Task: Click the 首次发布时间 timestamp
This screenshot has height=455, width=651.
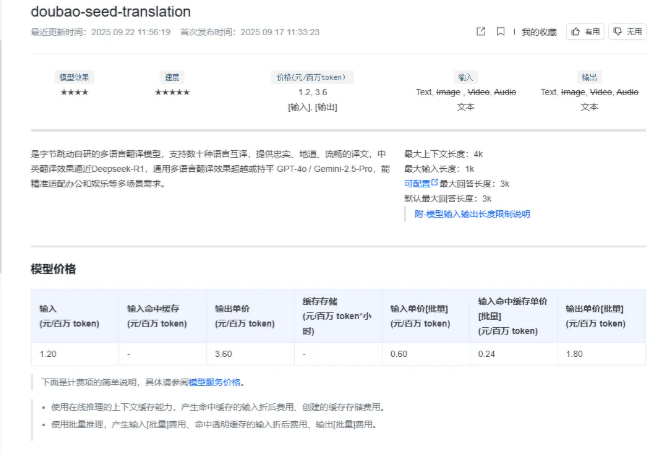Action: (250, 32)
